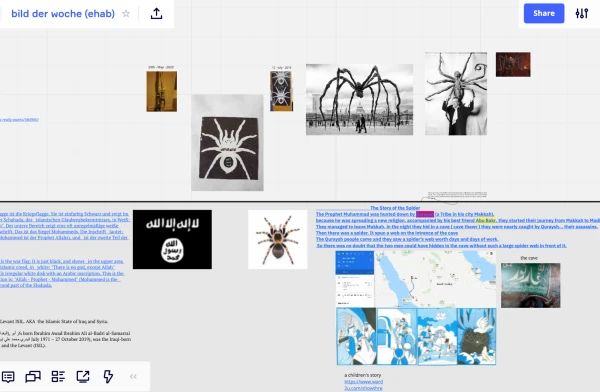The width and height of the screenshot is (600, 392).
Task: Open the board title bild der woche (ehab)
Action: (x=63, y=14)
